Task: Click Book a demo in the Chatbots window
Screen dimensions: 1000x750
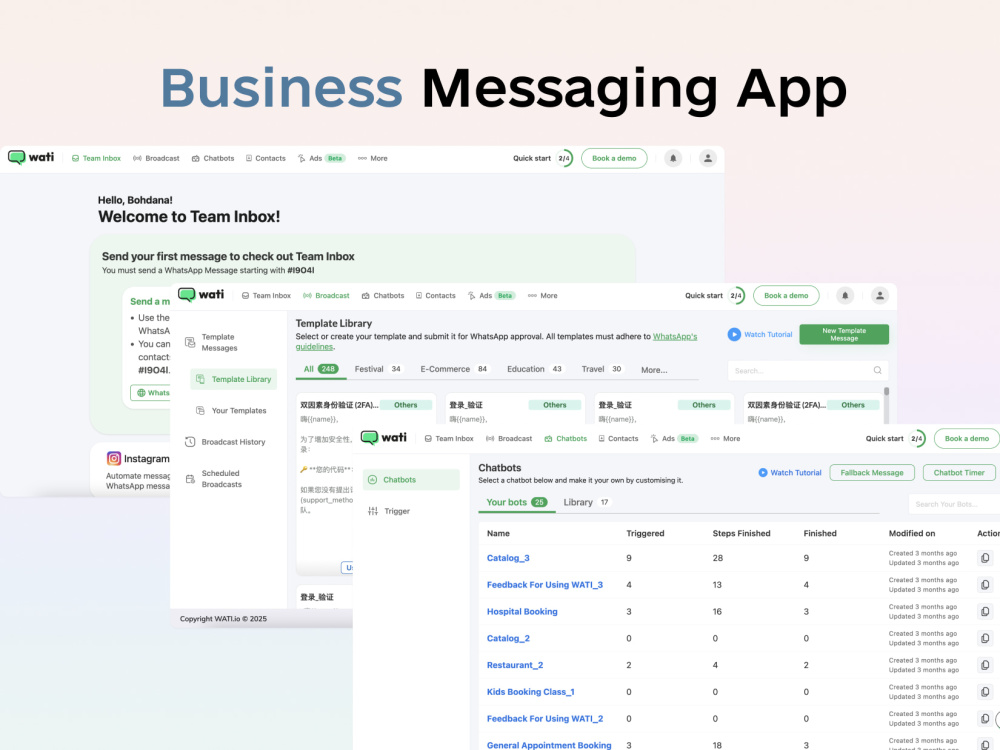Action: point(967,439)
